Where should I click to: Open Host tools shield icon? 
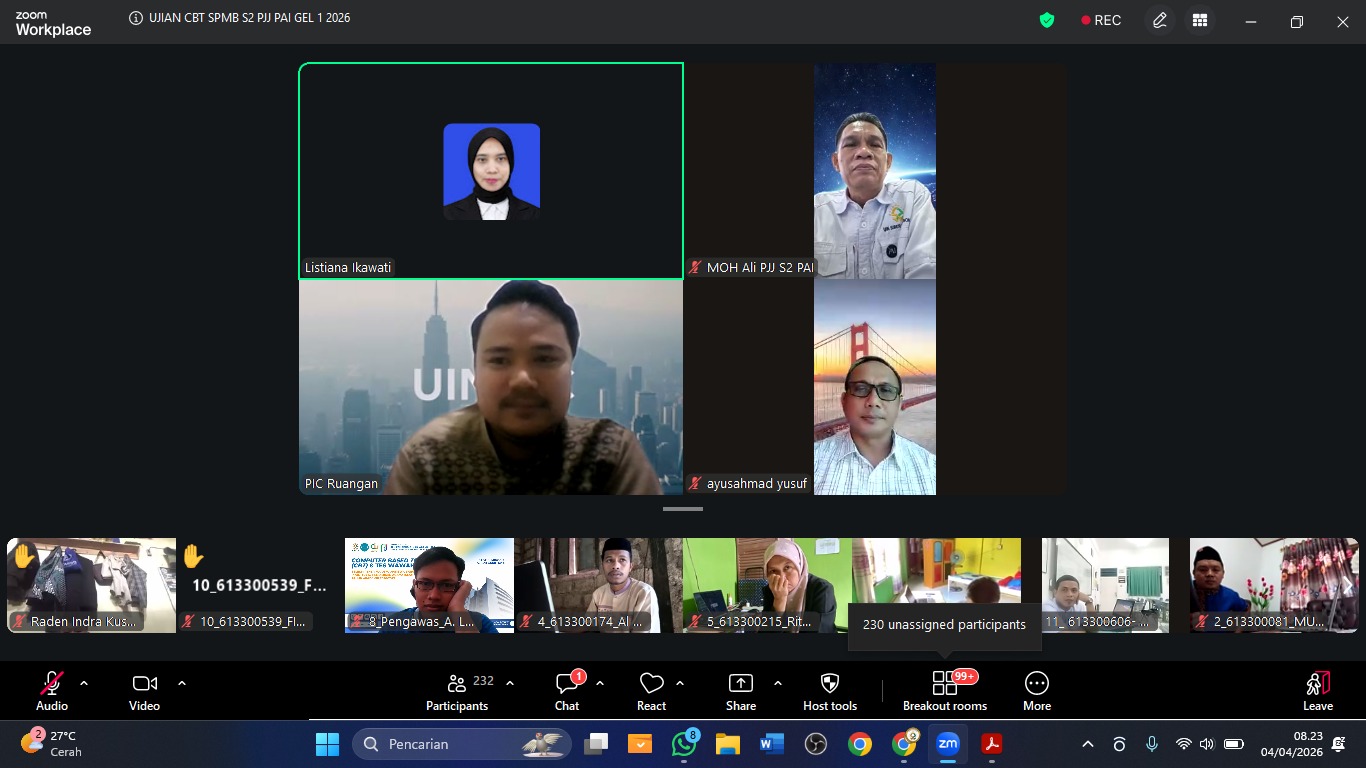coord(829,691)
